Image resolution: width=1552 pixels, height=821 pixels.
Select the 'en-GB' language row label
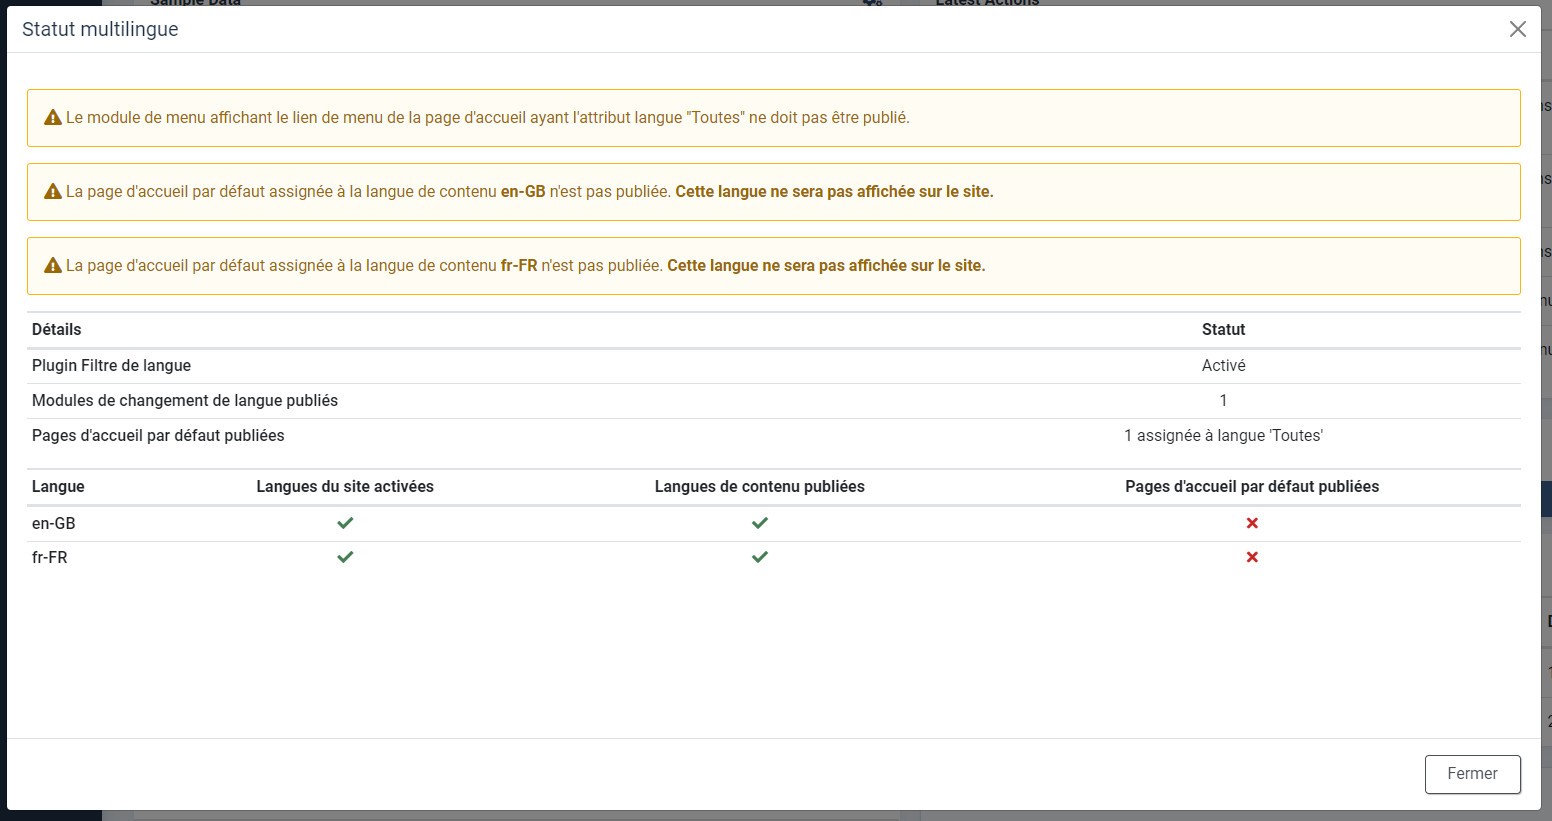click(54, 523)
